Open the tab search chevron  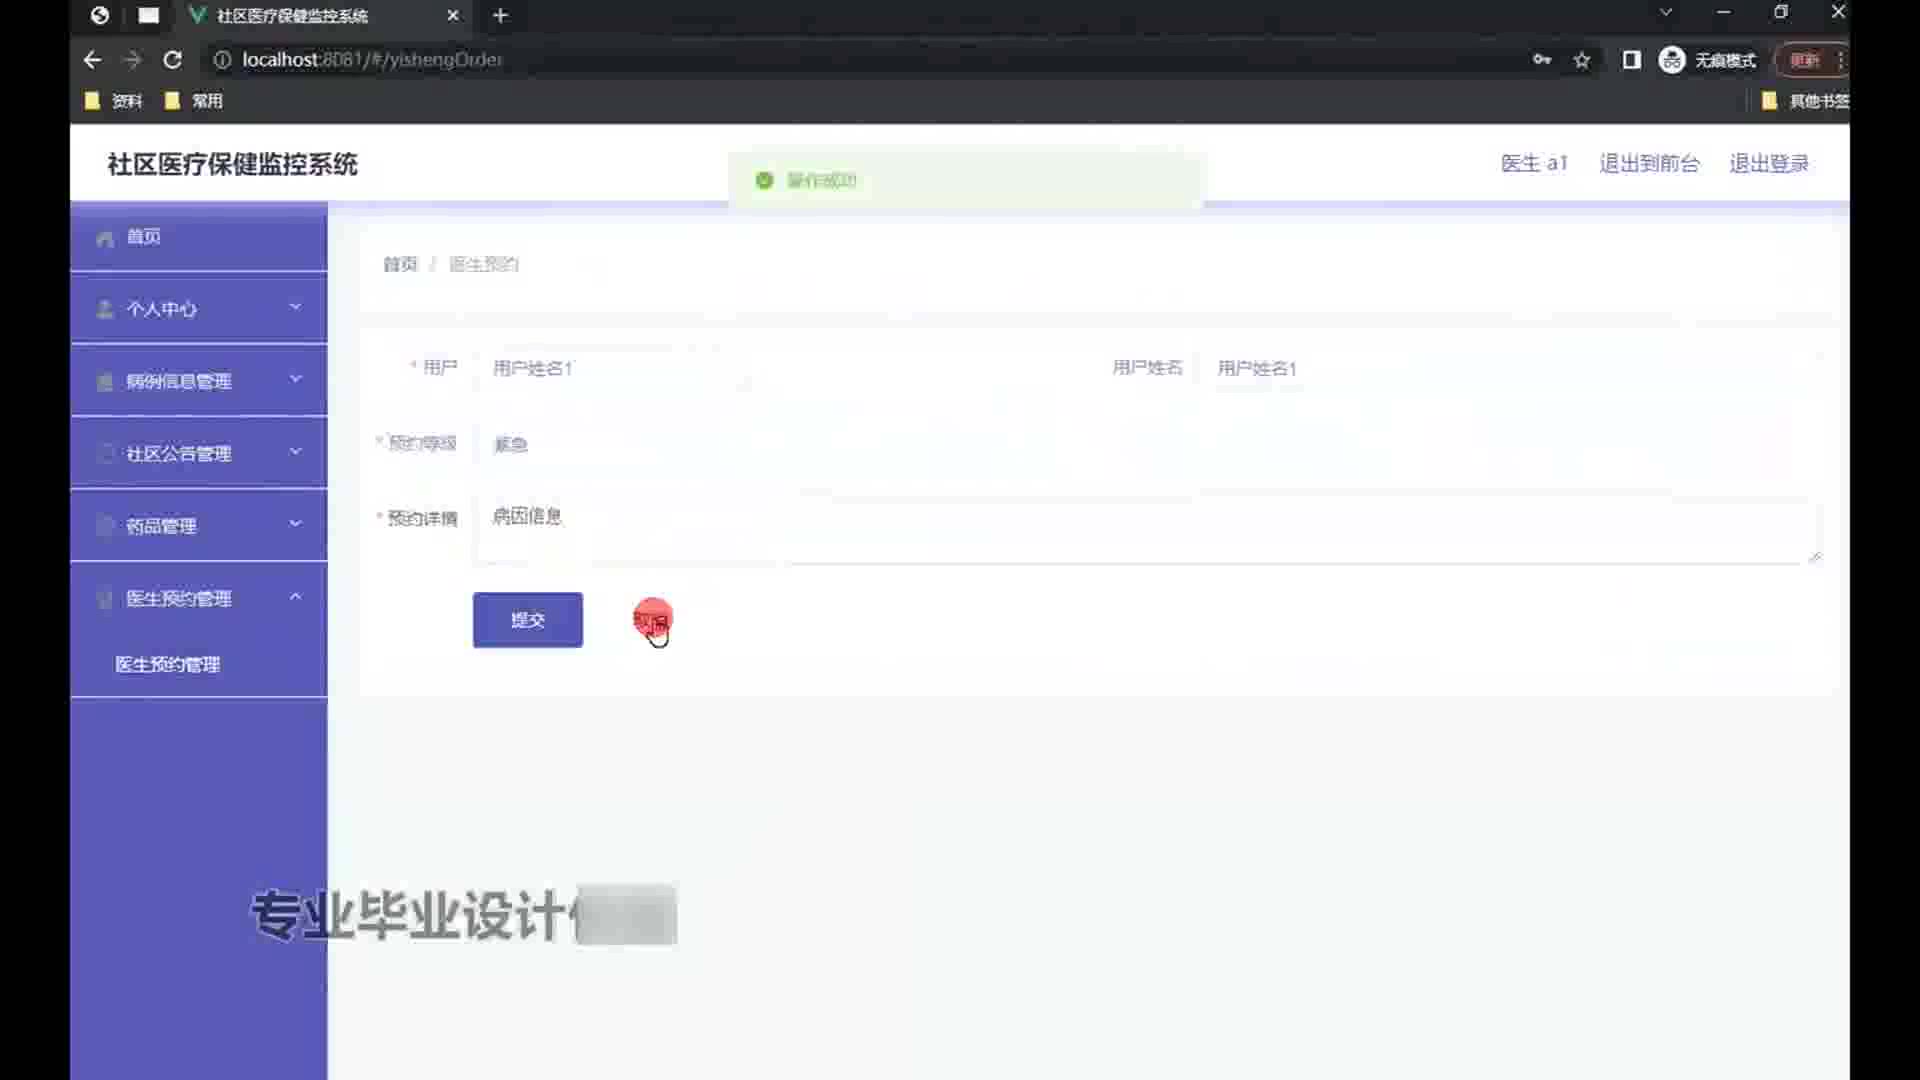(1666, 13)
